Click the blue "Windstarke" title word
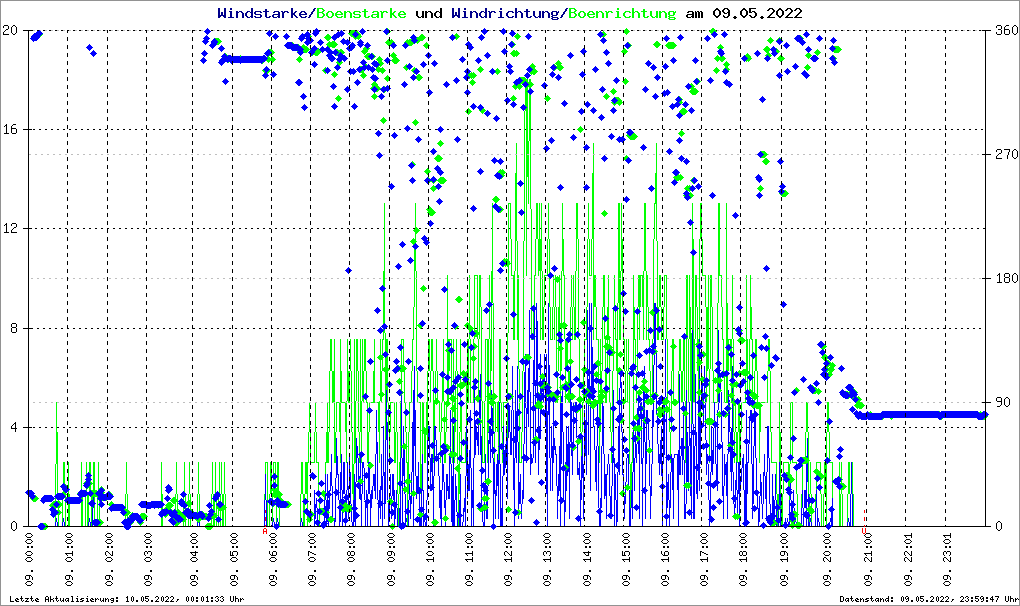The image size is (1020, 606). 264,13
